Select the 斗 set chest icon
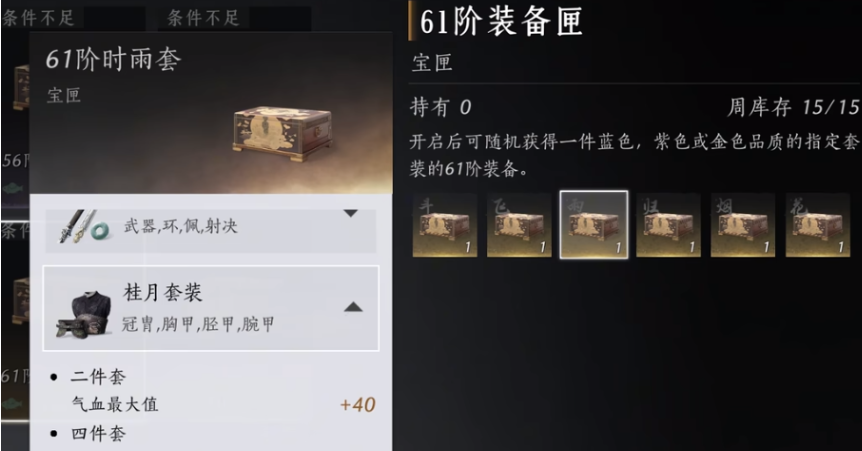The height and width of the screenshot is (451, 862). (445, 225)
